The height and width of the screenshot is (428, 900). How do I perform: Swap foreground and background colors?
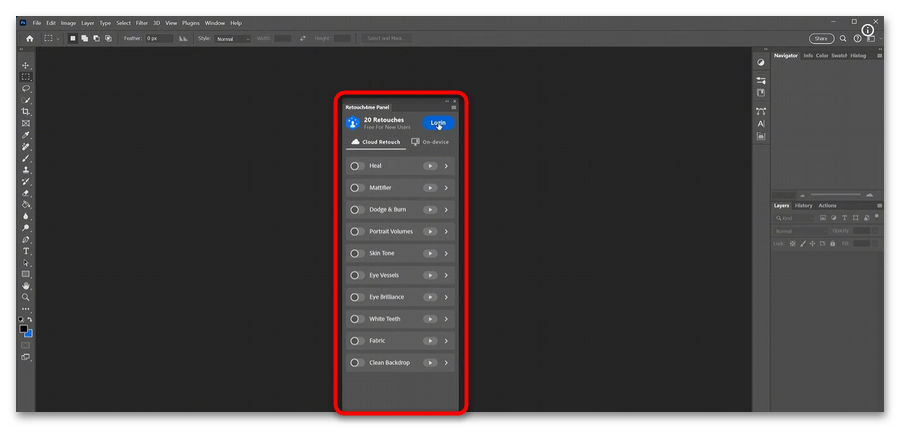(30, 319)
